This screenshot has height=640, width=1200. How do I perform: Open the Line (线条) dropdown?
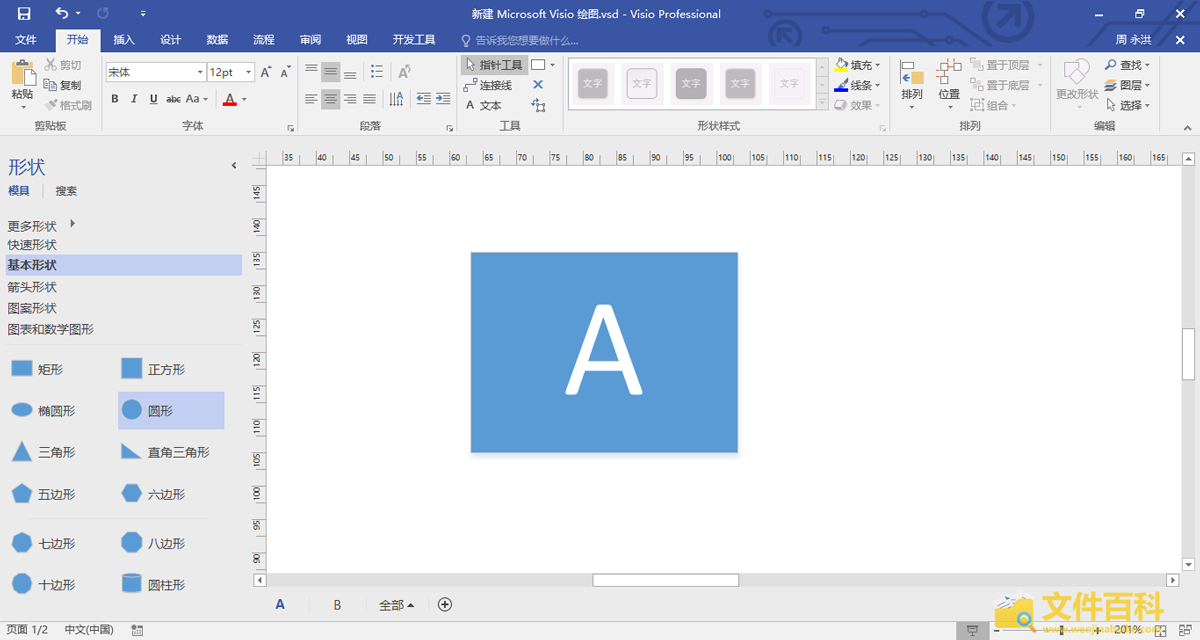pos(858,85)
